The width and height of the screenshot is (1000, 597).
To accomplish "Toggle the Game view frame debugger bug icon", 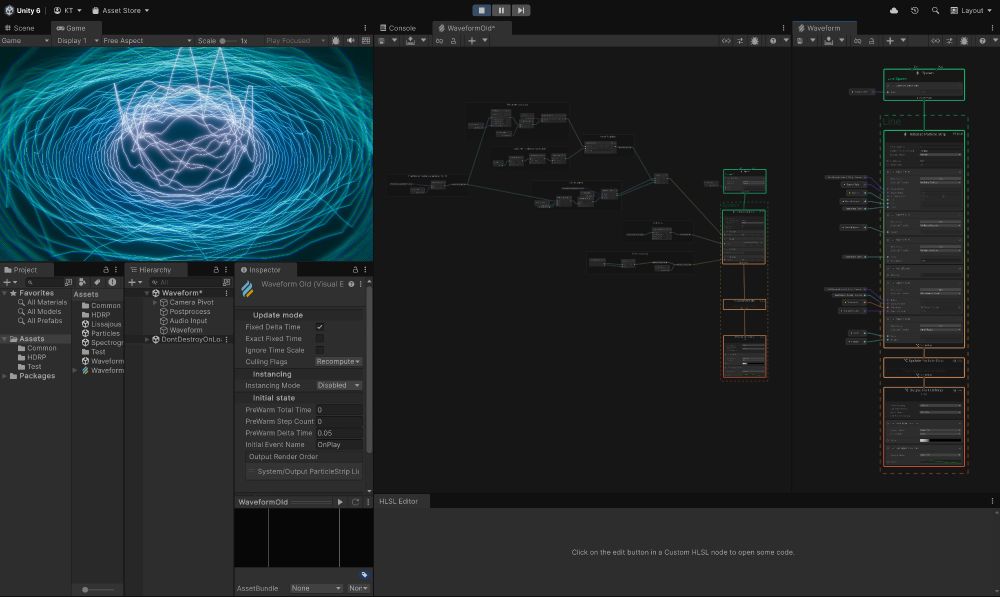I will click(336, 40).
